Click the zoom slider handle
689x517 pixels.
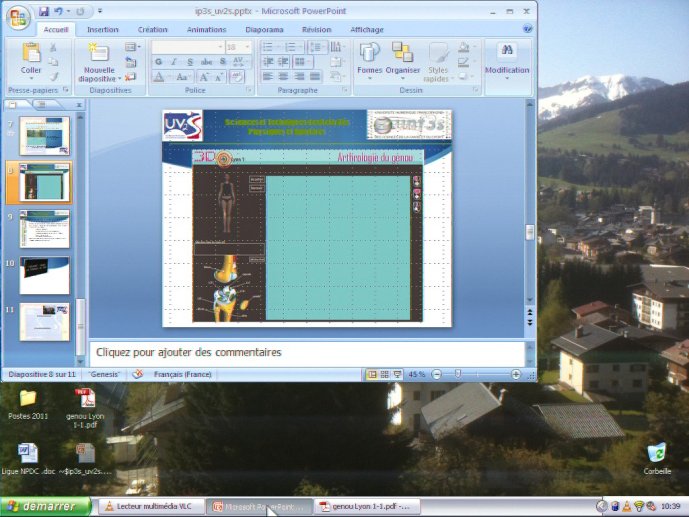click(457, 374)
